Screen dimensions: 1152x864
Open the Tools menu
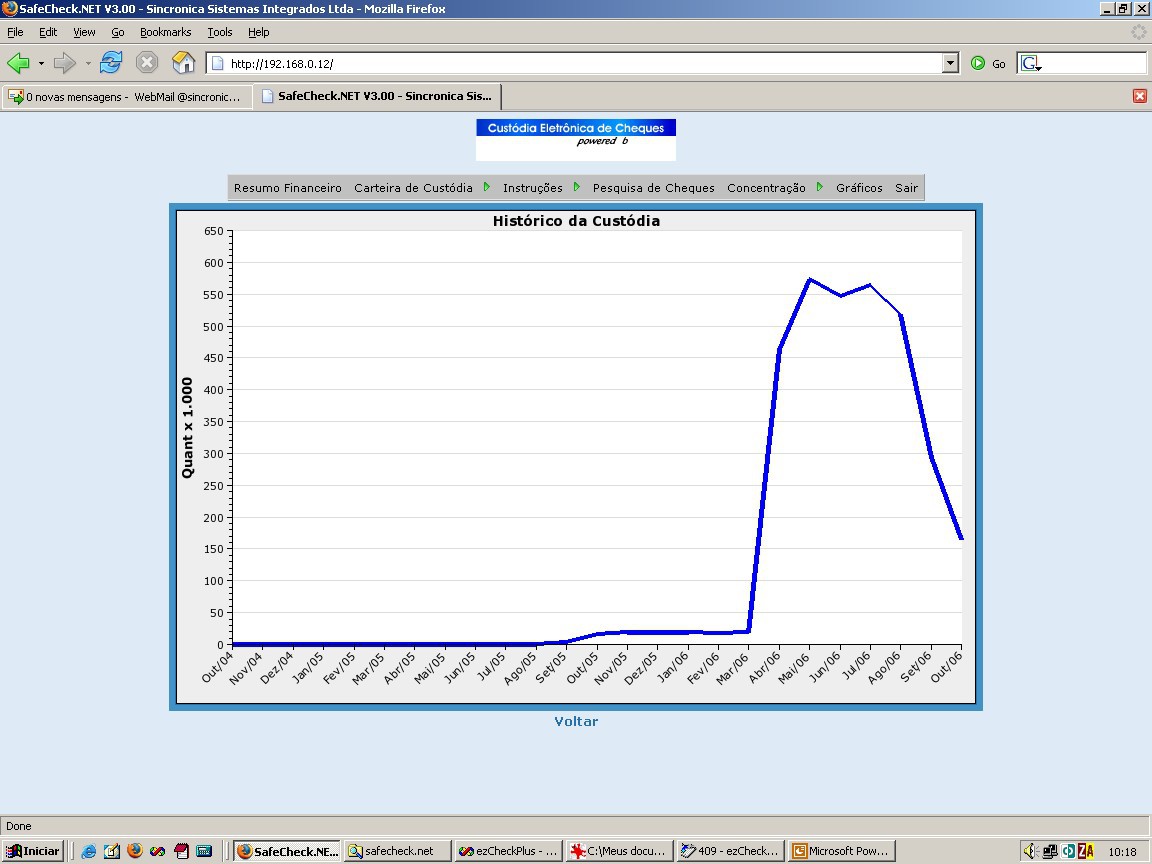pos(220,32)
